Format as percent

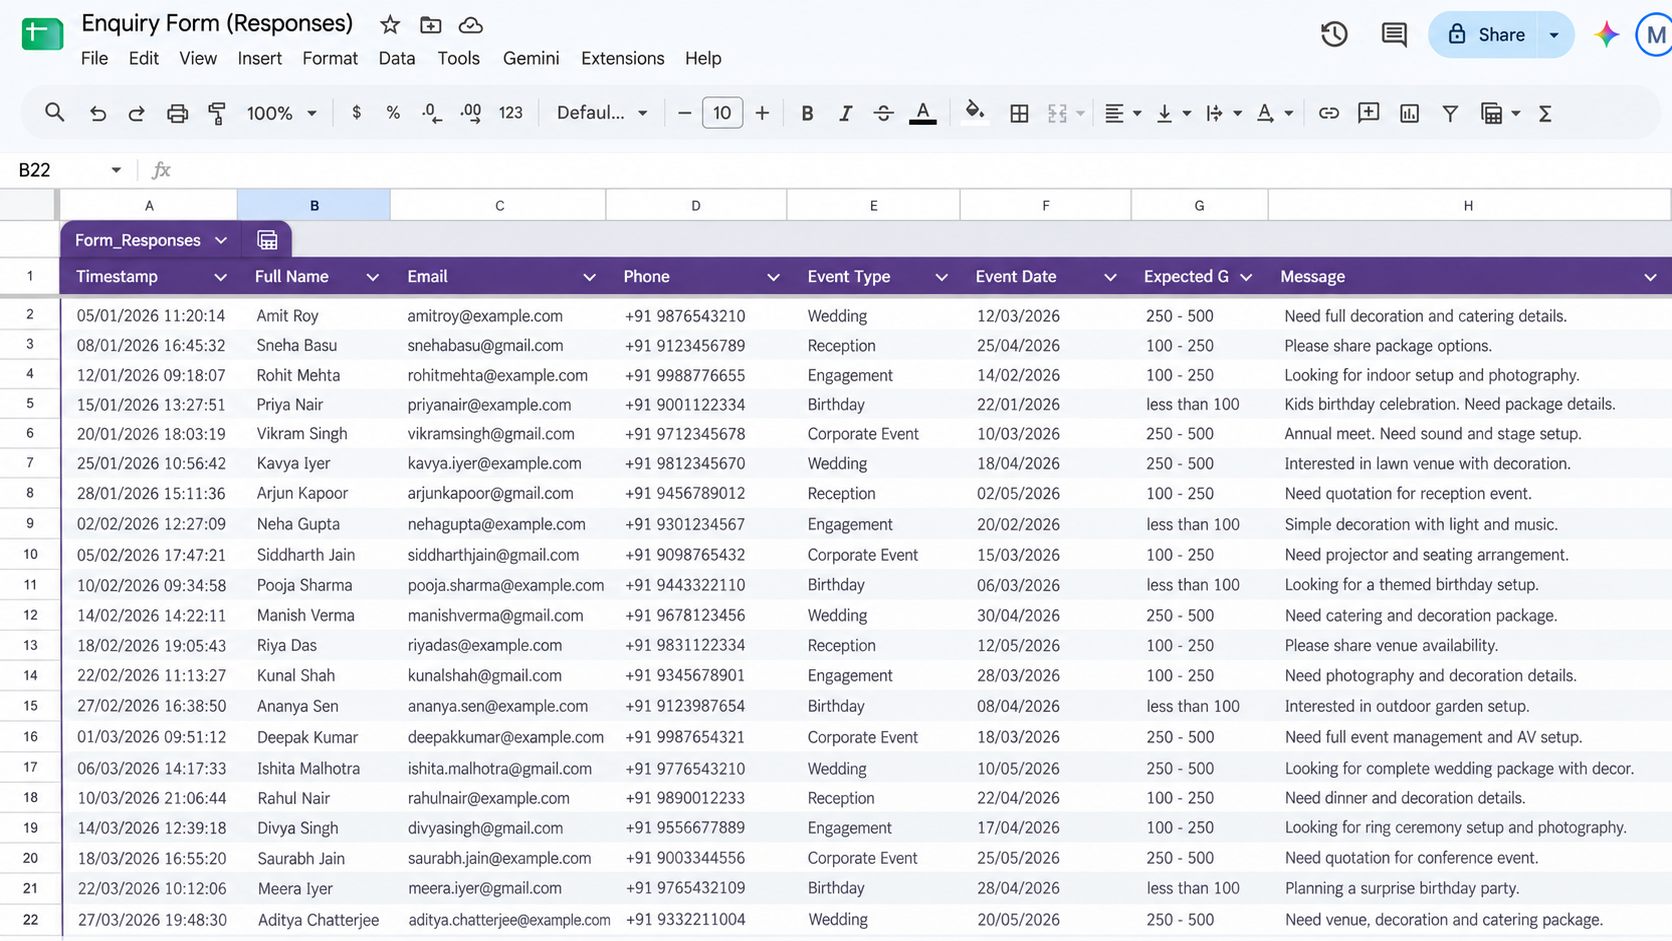393,113
